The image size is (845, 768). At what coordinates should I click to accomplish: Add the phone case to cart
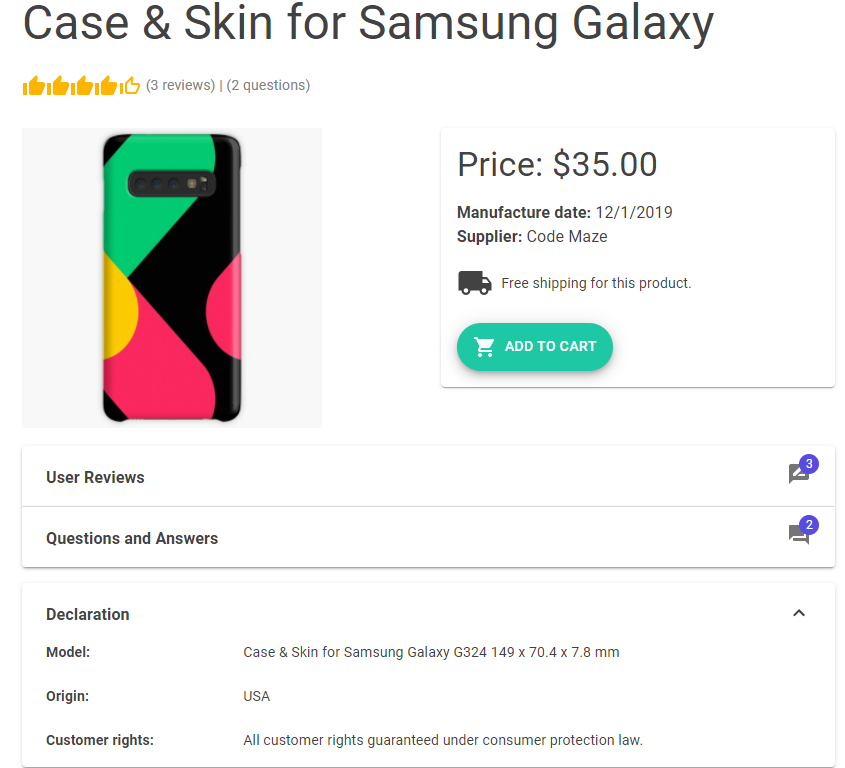pos(535,347)
